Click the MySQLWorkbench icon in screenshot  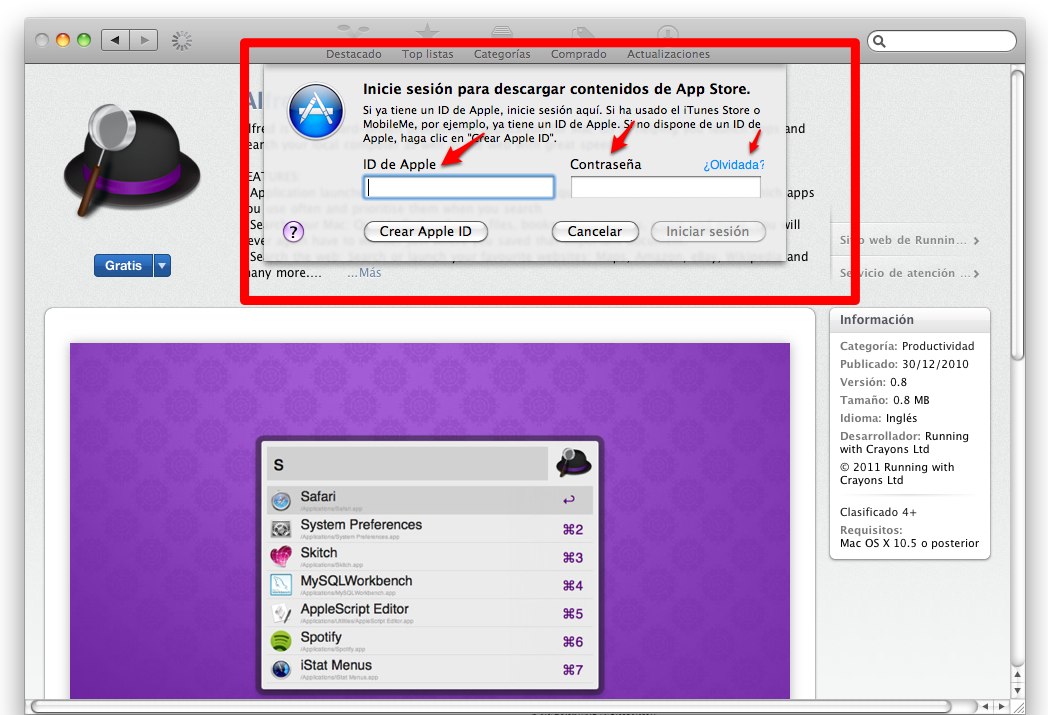pyautogui.click(x=281, y=585)
